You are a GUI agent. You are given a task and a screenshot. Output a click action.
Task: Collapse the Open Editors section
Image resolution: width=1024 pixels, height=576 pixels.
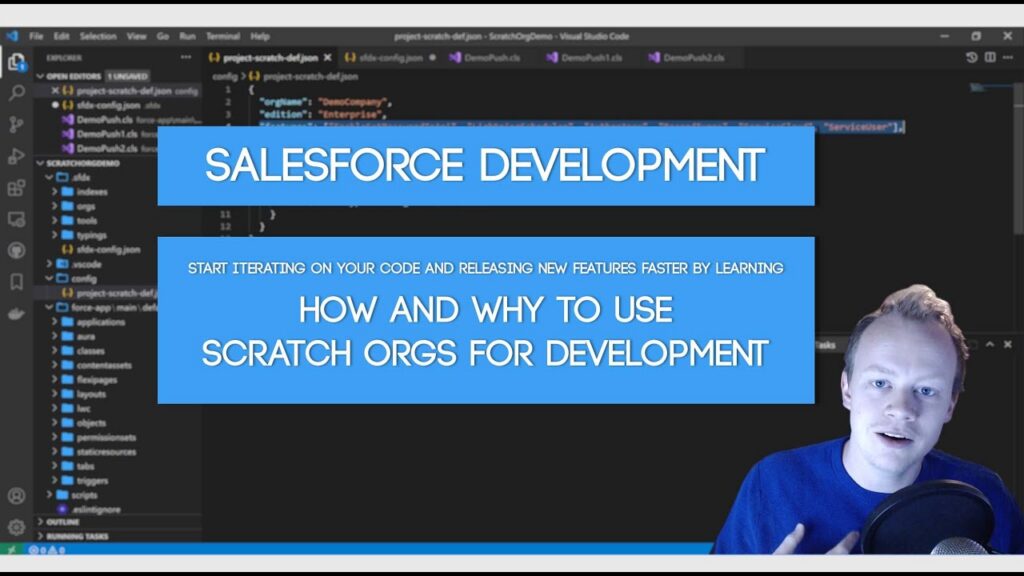(40, 76)
